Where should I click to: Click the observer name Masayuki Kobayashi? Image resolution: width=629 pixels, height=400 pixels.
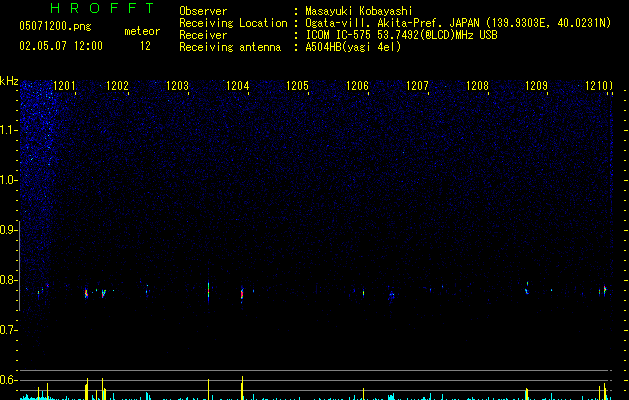(358, 11)
